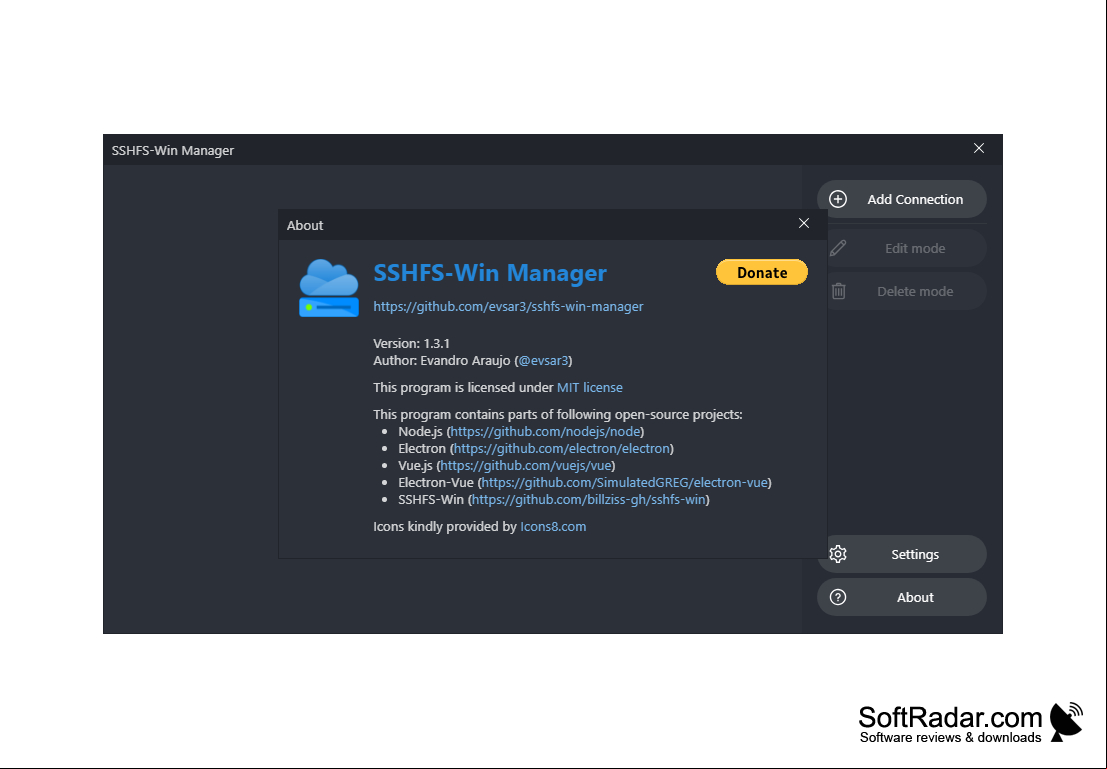Image resolution: width=1107 pixels, height=769 pixels.
Task: Click the 'Electron' list item label
Action: point(422,448)
